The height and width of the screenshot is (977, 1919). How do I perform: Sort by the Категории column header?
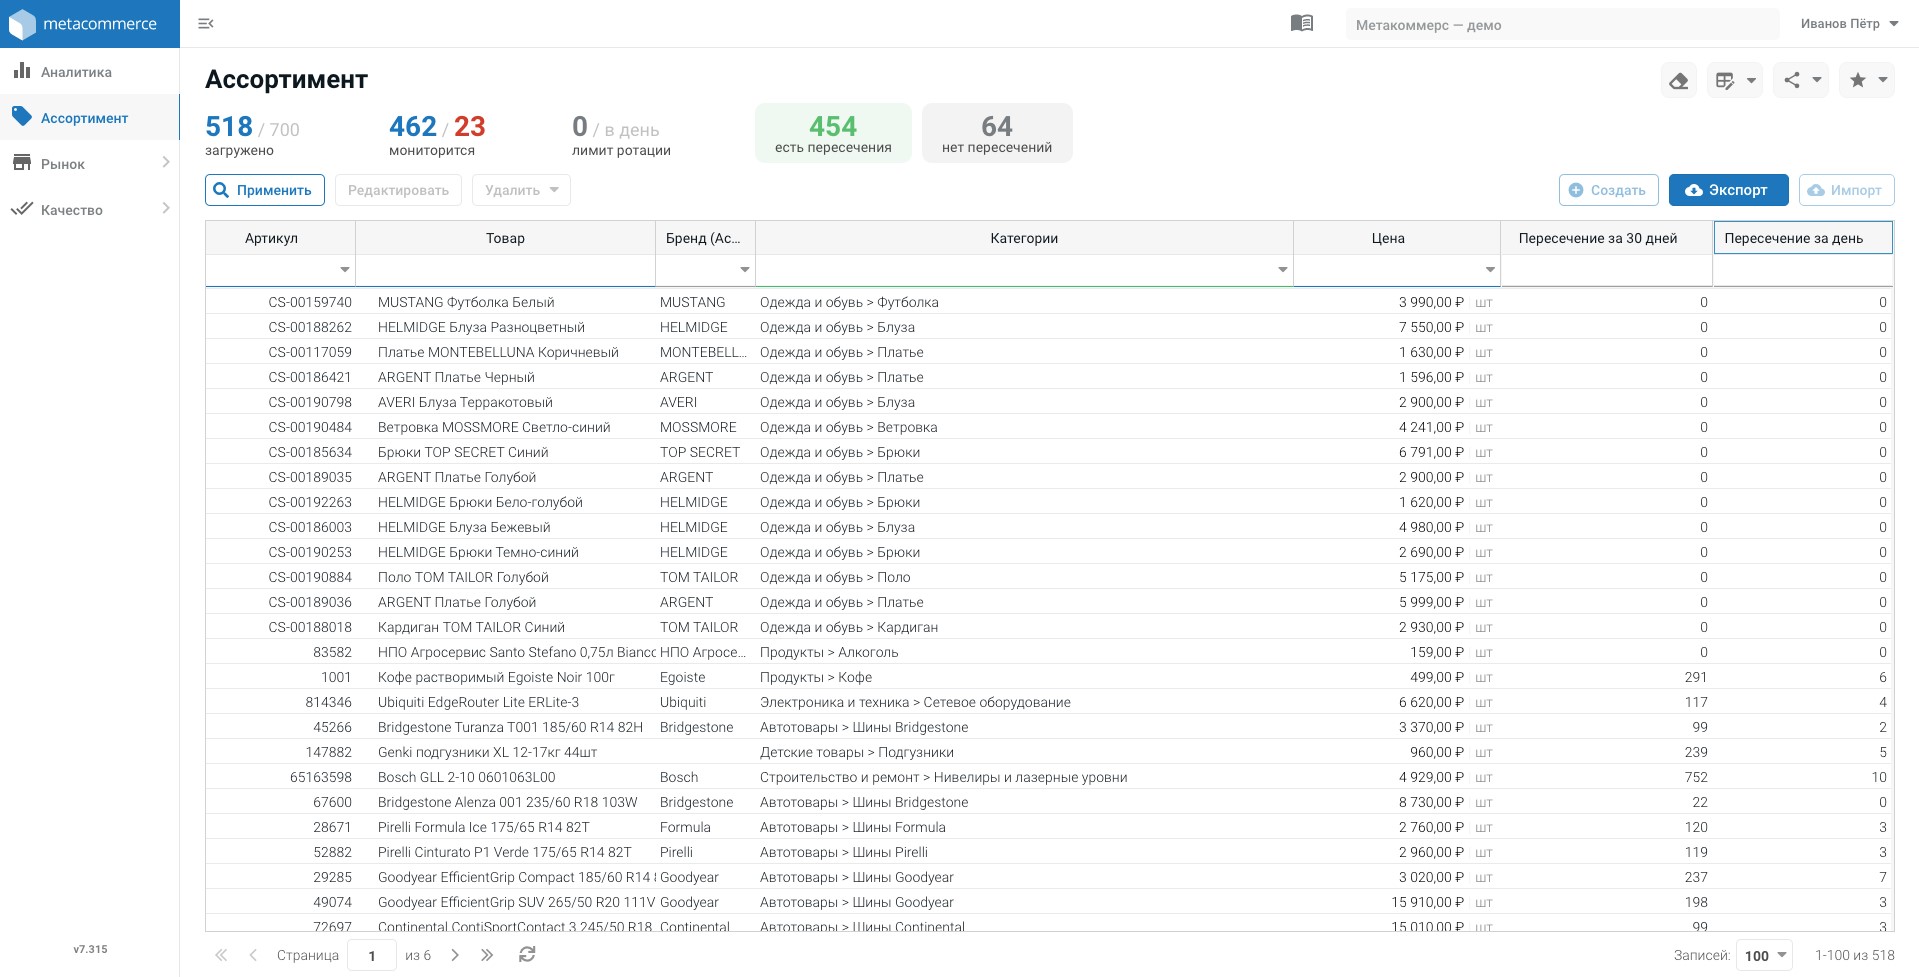pyautogui.click(x=1024, y=238)
